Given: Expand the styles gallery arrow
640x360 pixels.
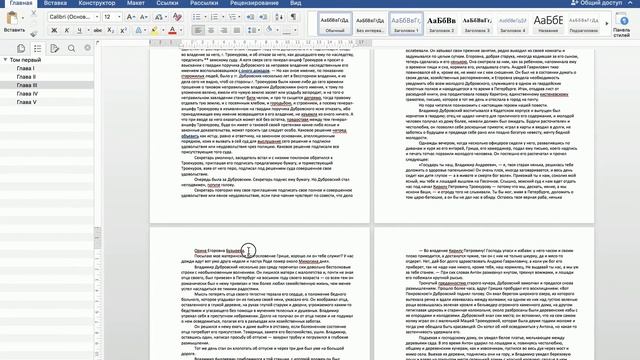Looking at the screenshot, I should pos(607,23).
